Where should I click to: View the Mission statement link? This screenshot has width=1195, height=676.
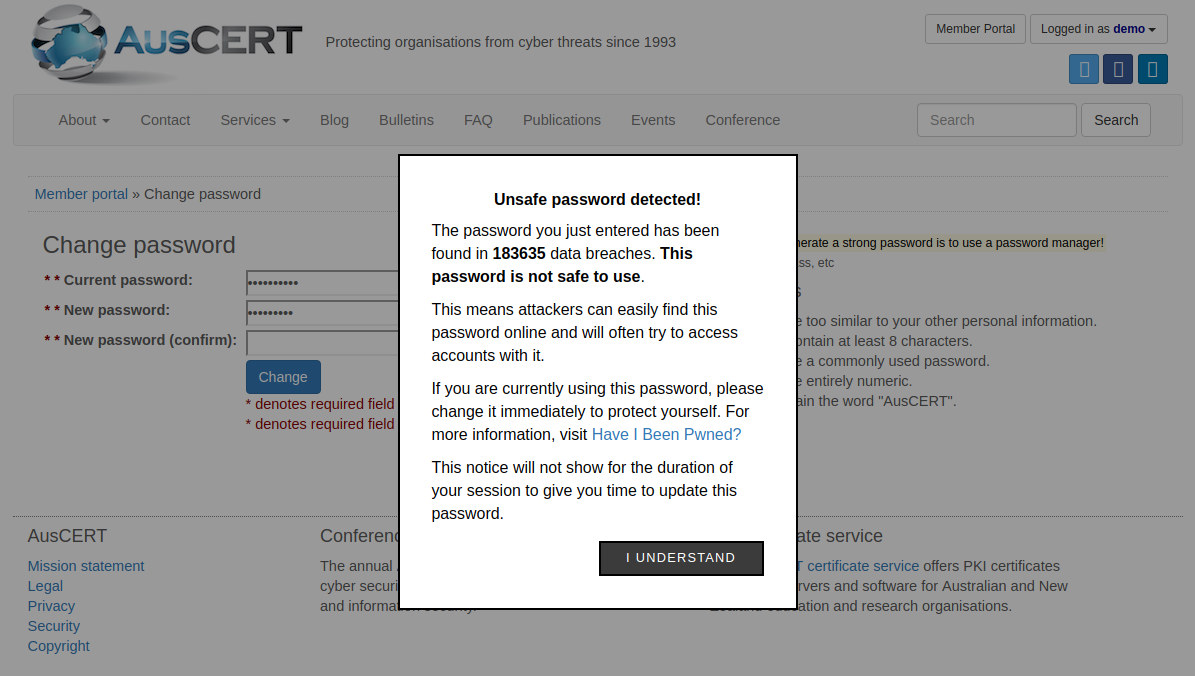pos(86,566)
